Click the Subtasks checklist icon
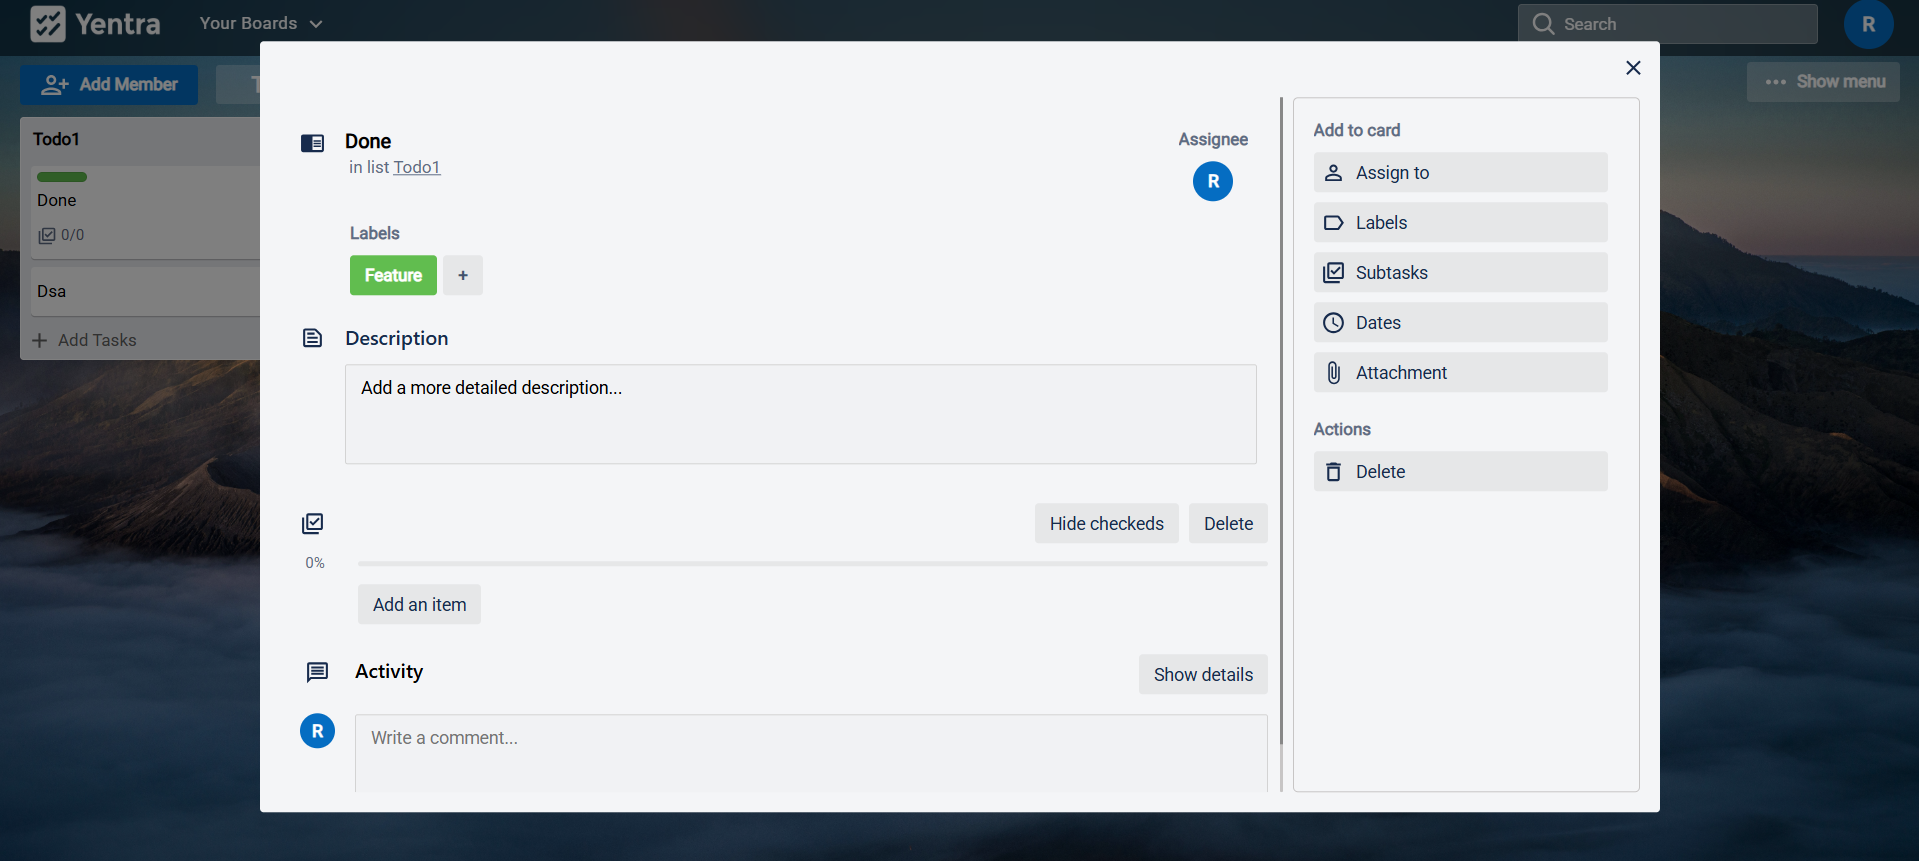 (1333, 273)
